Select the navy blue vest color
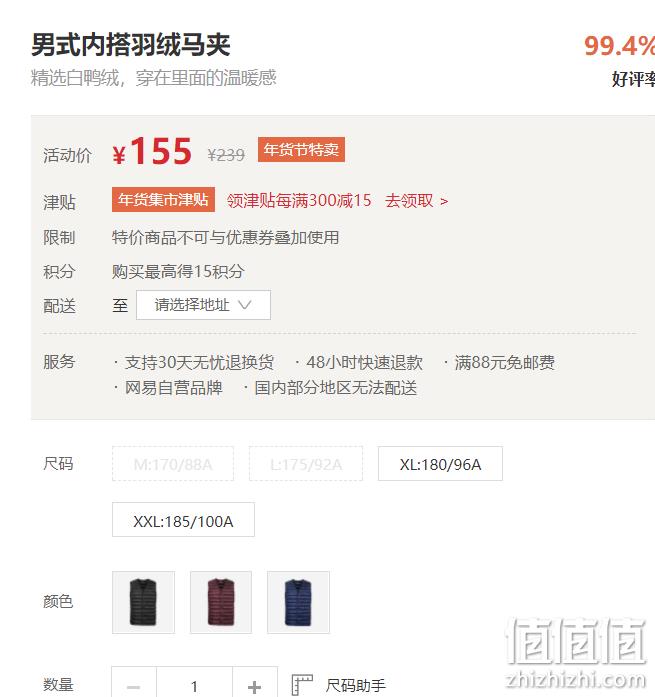Screen dimensions: 655x697 298,602
